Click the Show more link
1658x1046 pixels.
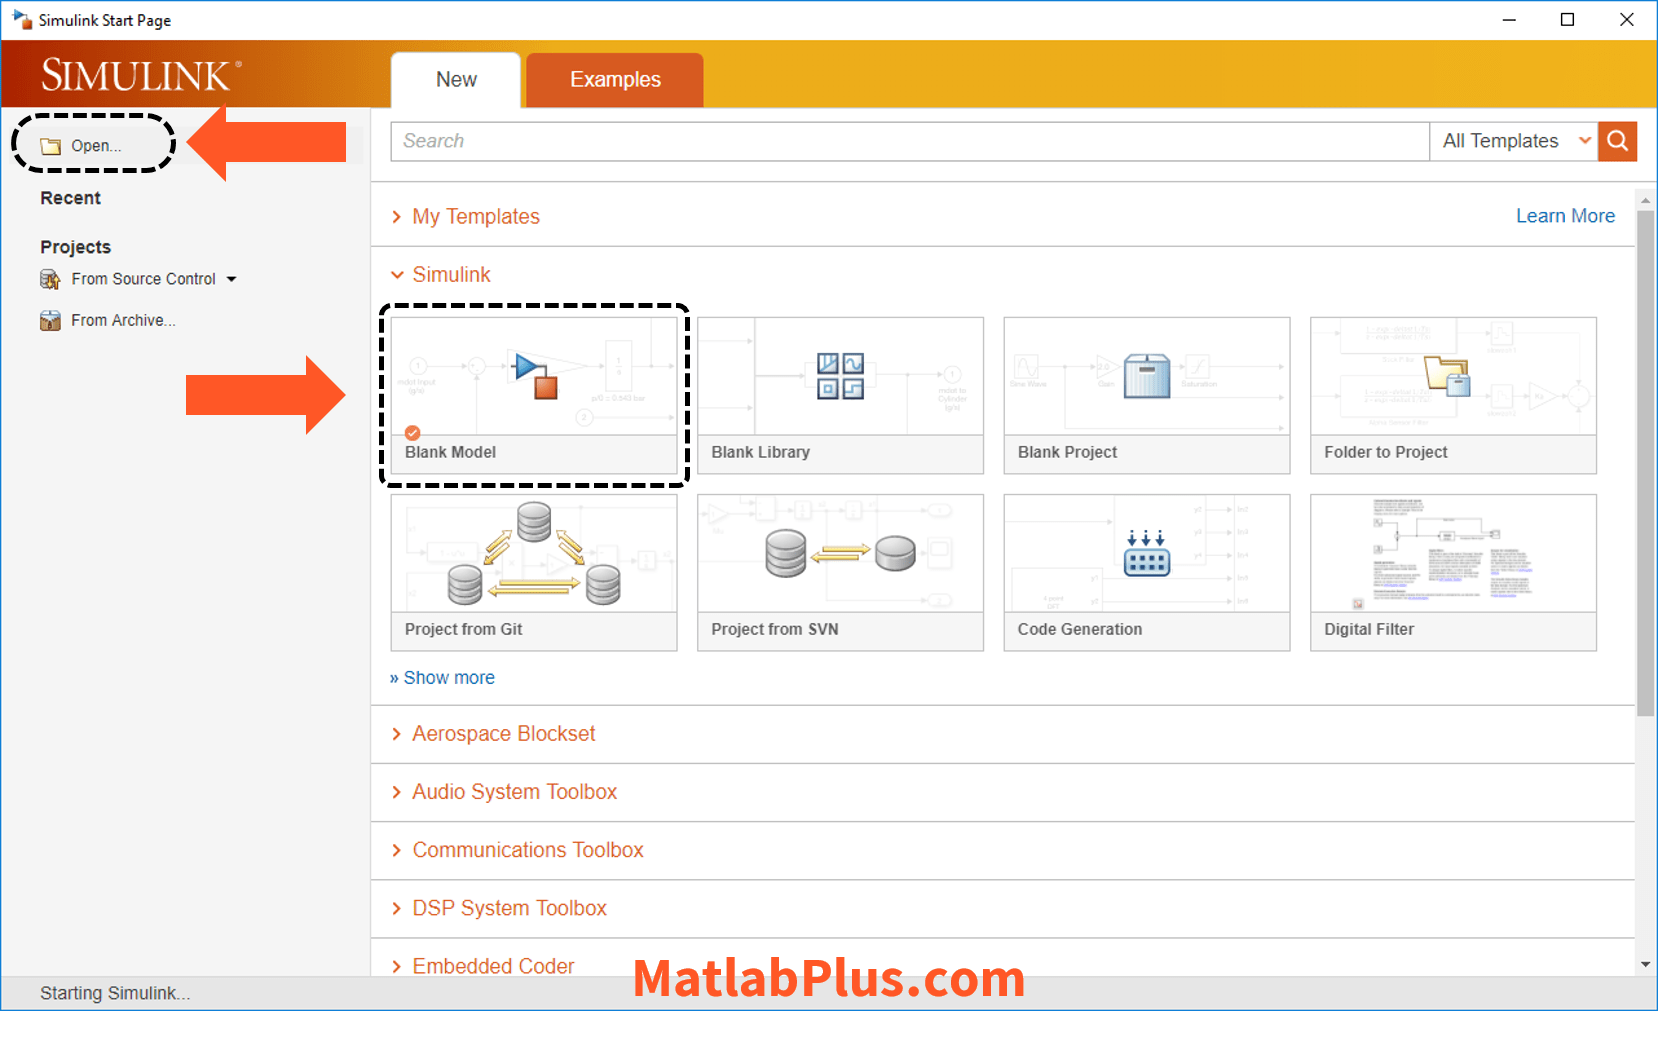(x=442, y=678)
